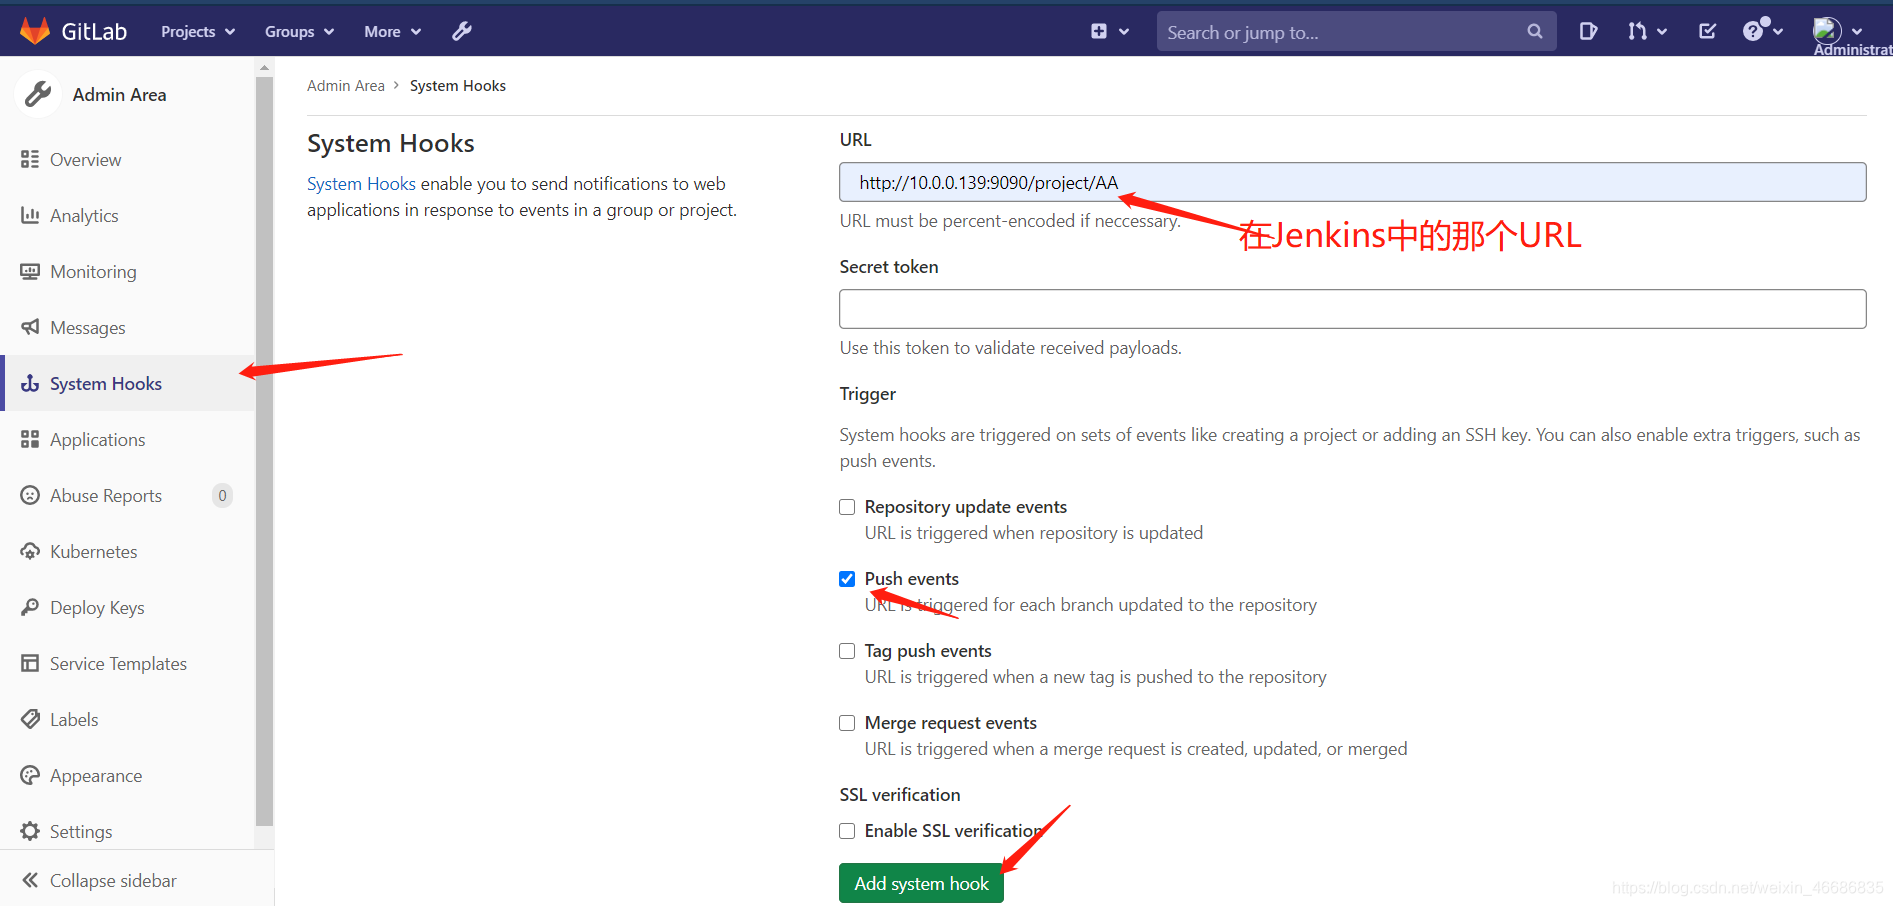Click the System Hooks breadcrumb text
Image resolution: width=1893 pixels, height=906 pixels.
pyautogui.click(x=458, y=86)
